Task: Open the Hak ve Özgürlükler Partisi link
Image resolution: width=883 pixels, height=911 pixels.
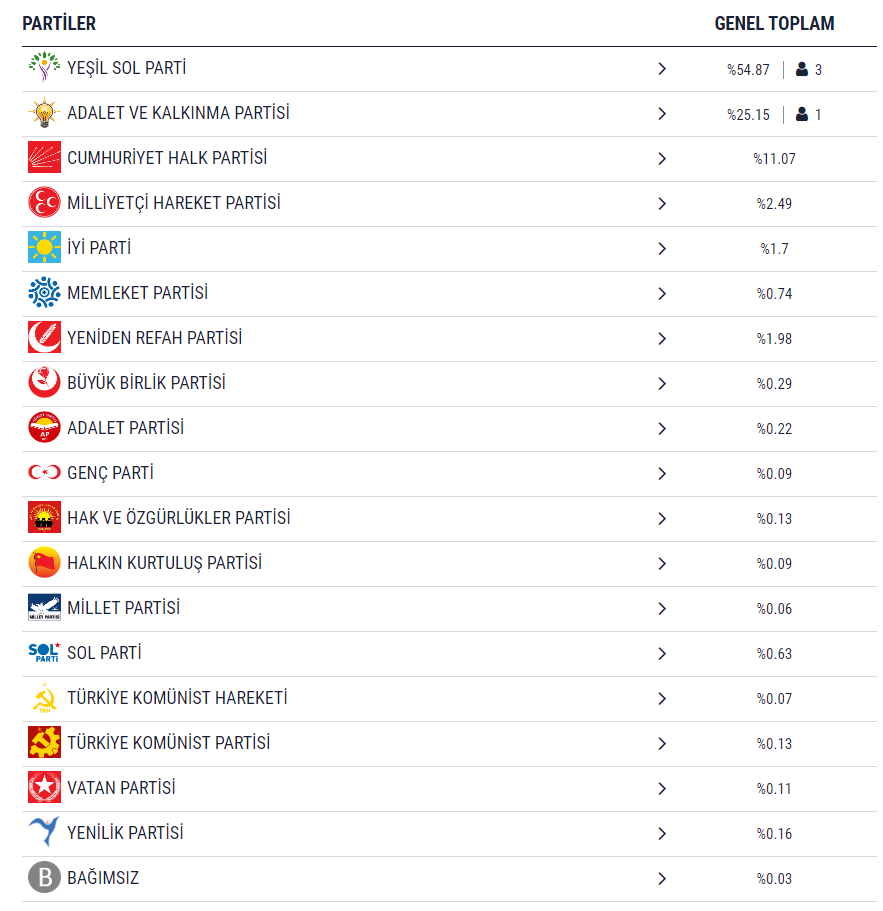Action: (178, 518)
